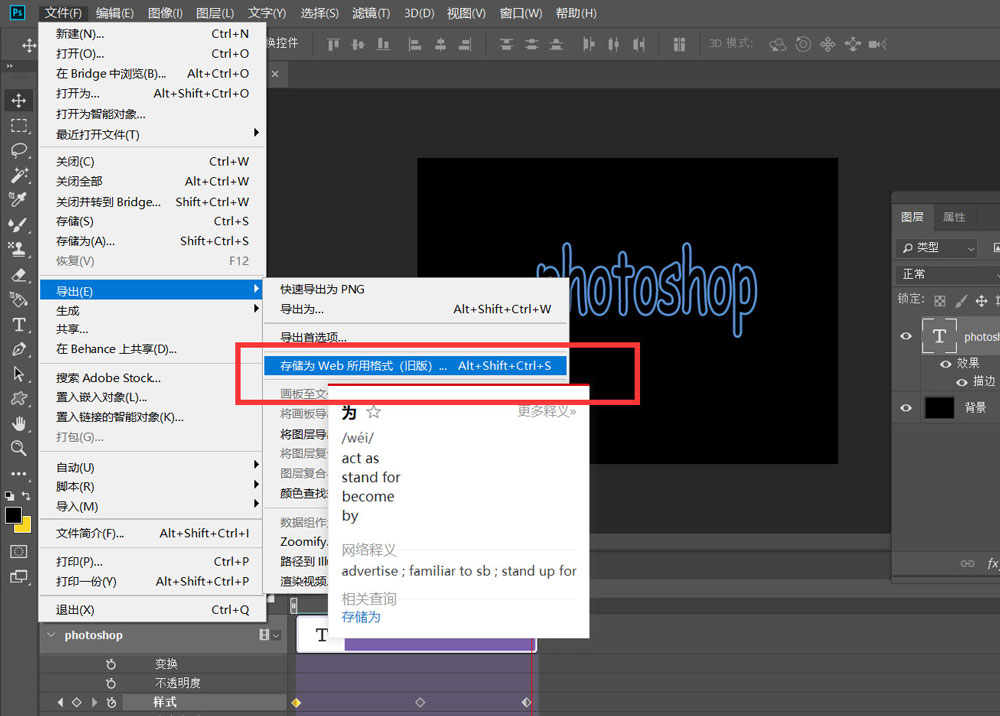The image size is (1000, 716).
Task: Select the Move tool in toolbar
Action: pos(18,100)
